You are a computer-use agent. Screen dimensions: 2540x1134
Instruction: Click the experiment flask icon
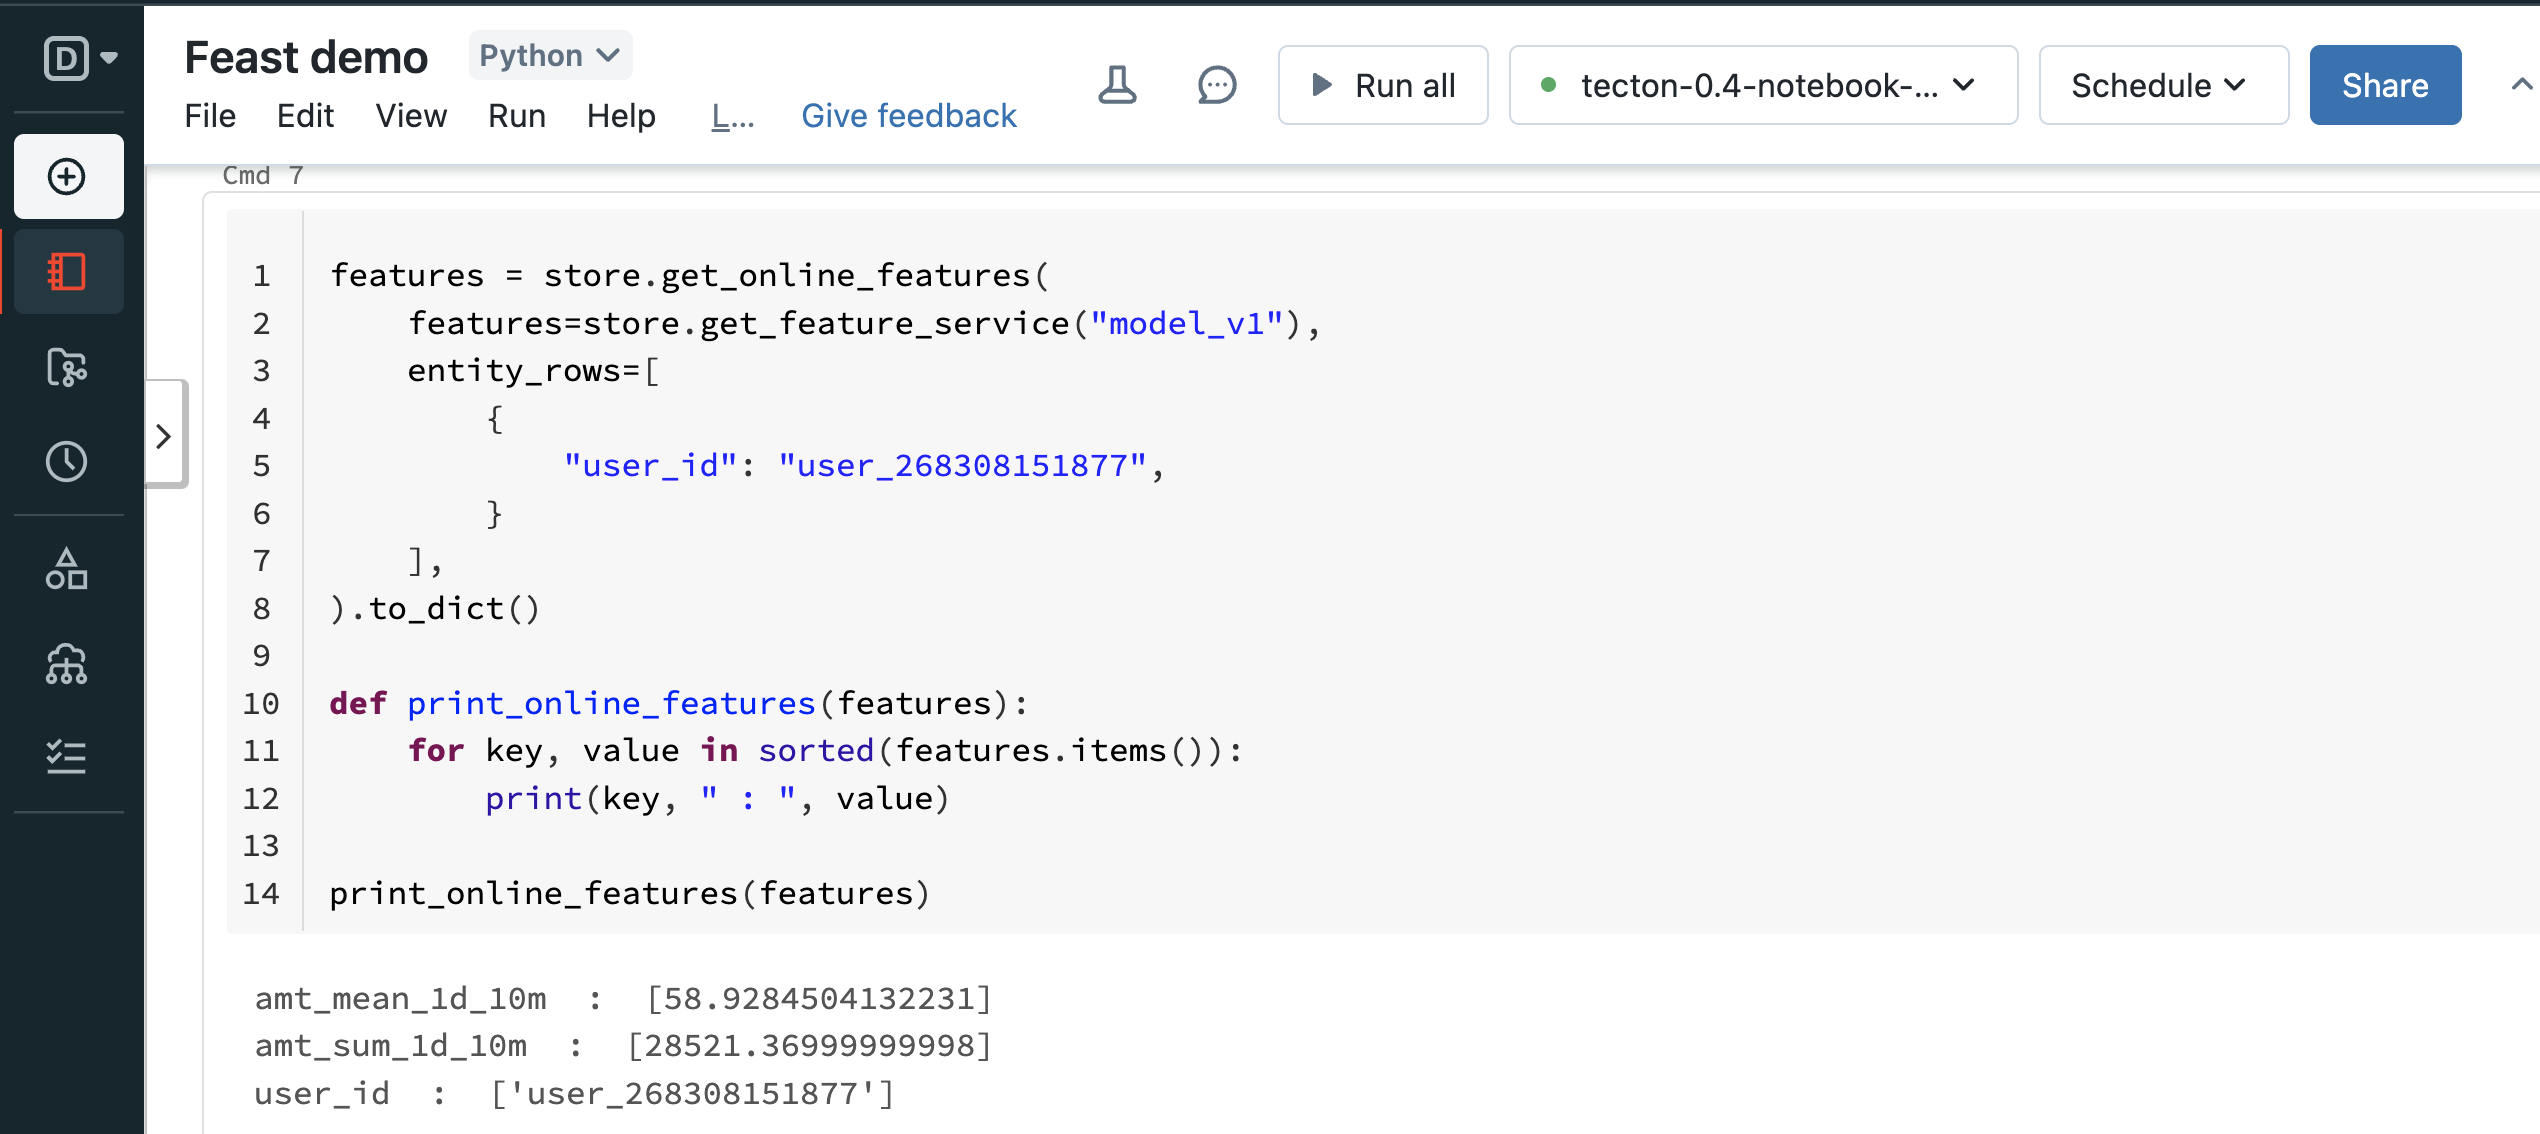click(x=1117, y=85)
